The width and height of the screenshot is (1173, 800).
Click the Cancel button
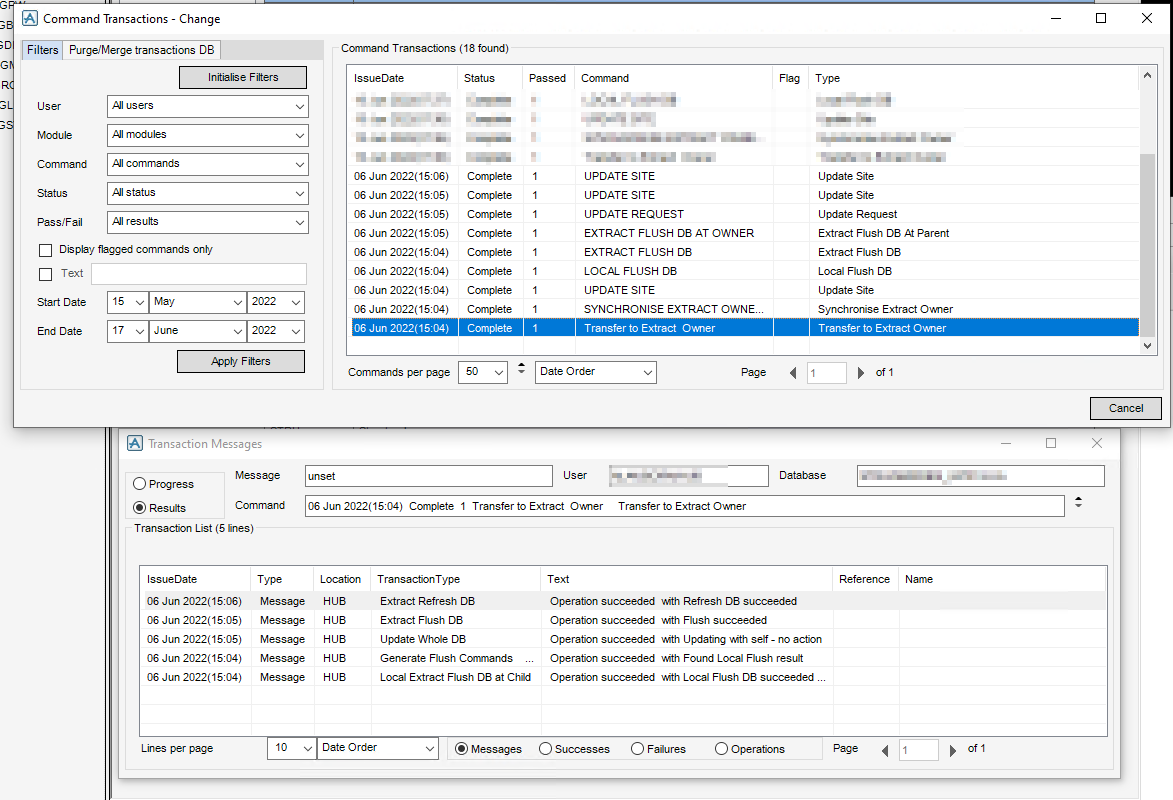pyautogui.click(x=1126, y=408)
